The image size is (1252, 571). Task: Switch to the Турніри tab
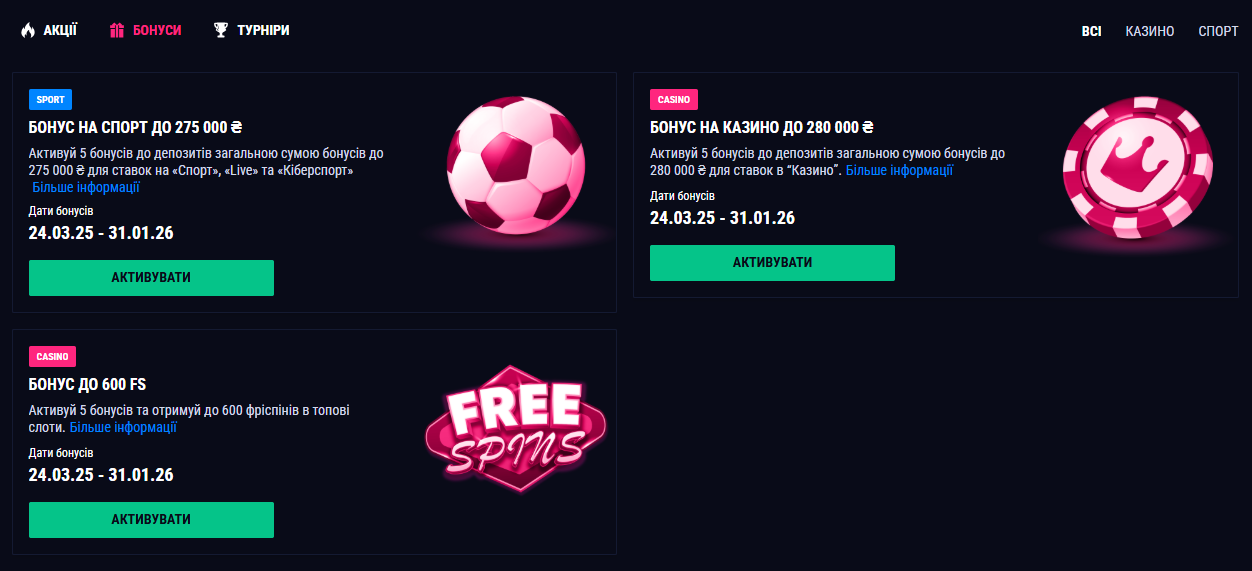263,31
